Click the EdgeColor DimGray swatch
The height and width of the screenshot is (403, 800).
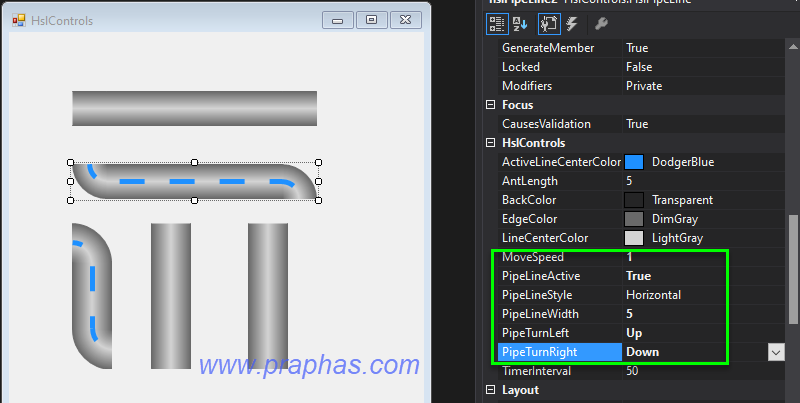[633, 219]
